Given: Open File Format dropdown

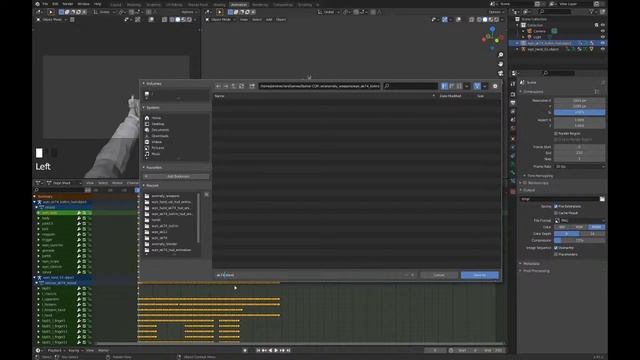Looking at the screenshot, I should click(x=580, y=220).
